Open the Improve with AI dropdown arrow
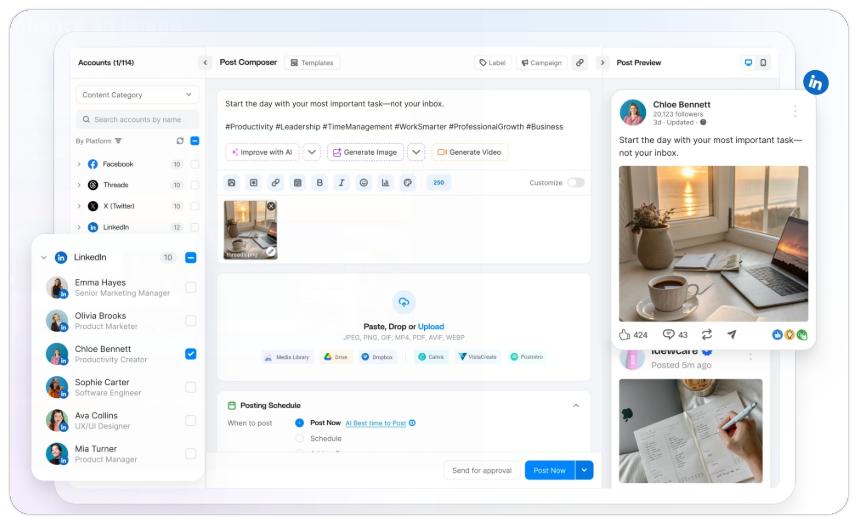This screenshot has height=524, width=858. pos(311,152)
